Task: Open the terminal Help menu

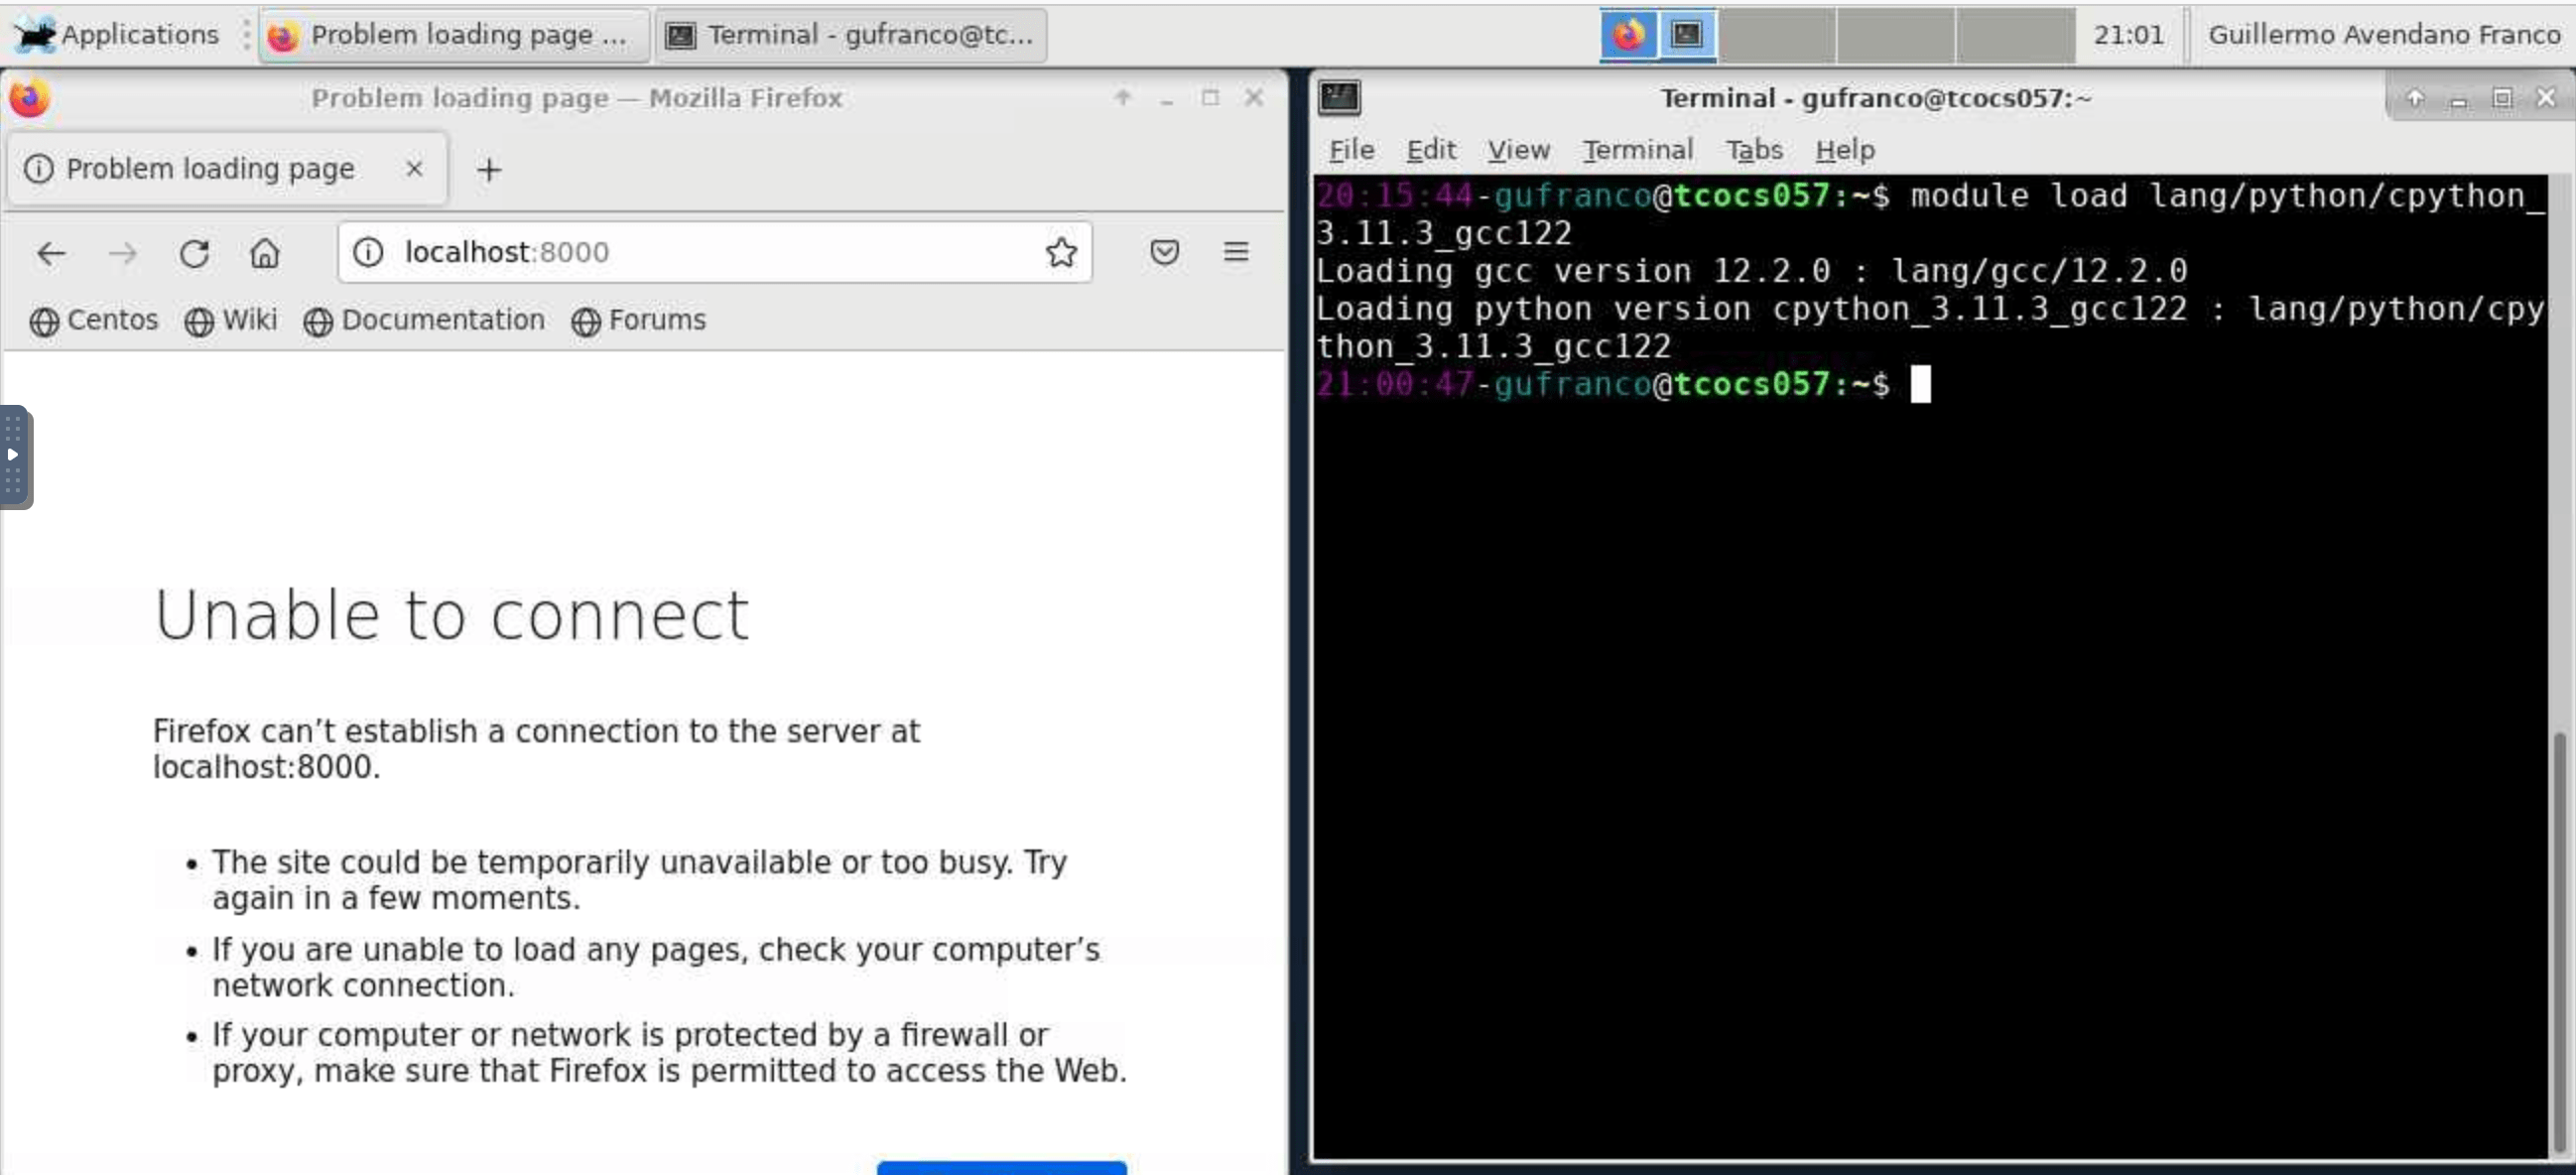Action: point(1844,150)
